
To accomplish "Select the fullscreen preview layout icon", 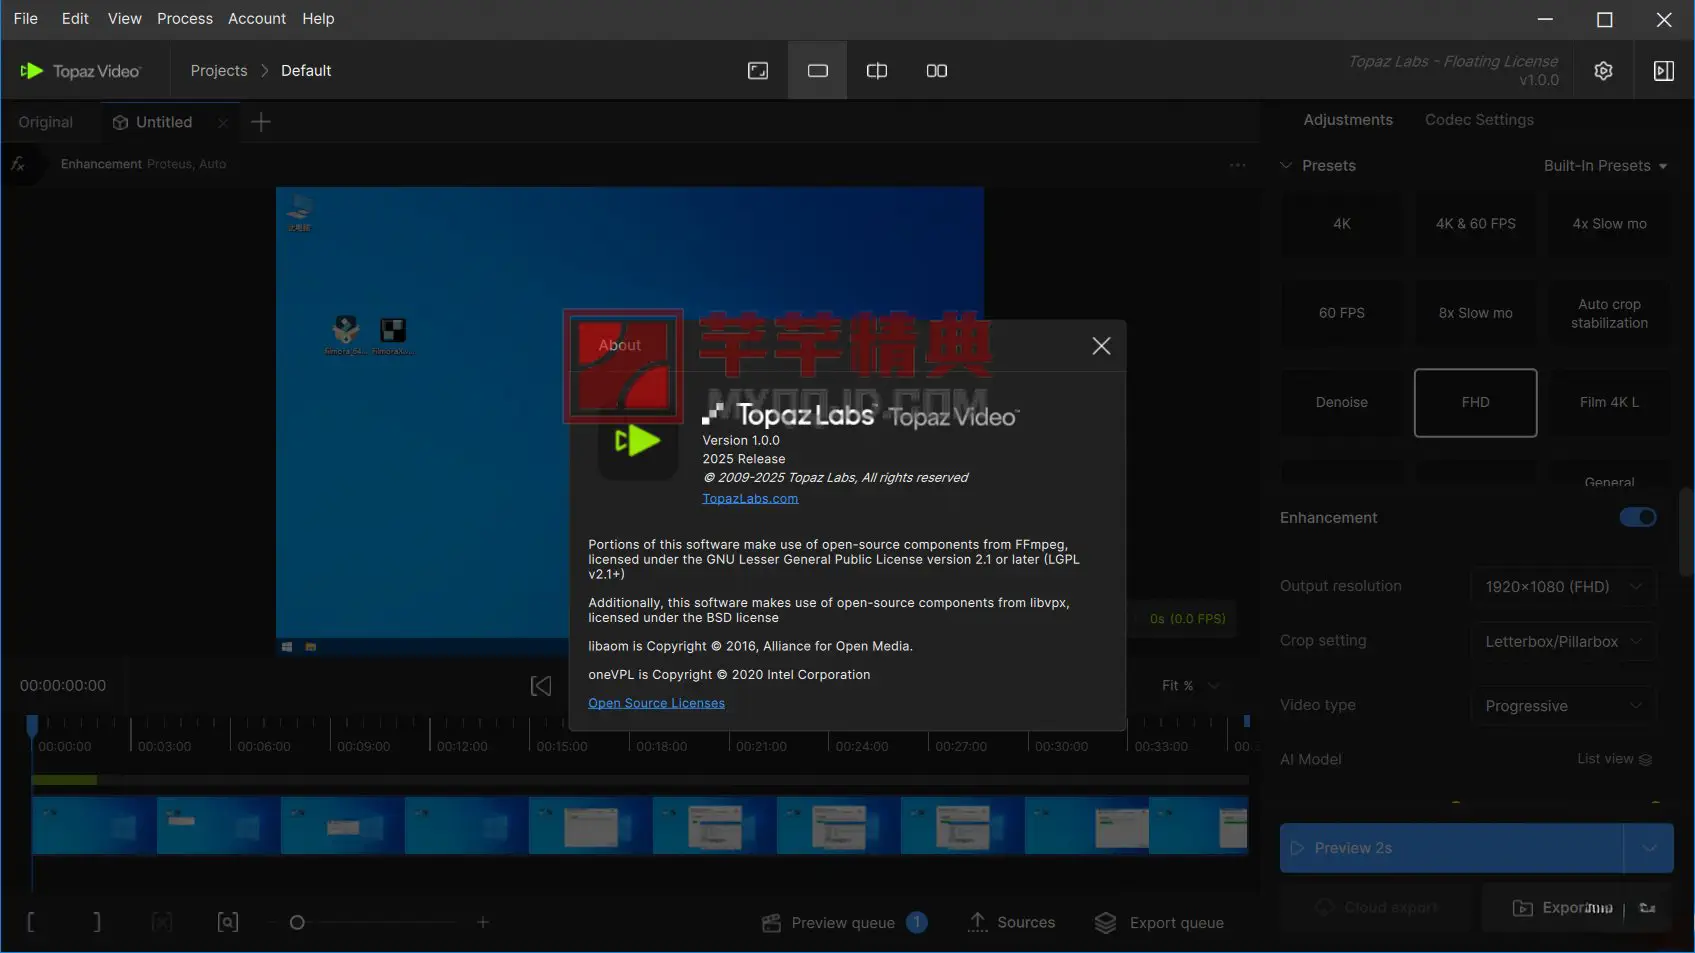I will (758, 71).
